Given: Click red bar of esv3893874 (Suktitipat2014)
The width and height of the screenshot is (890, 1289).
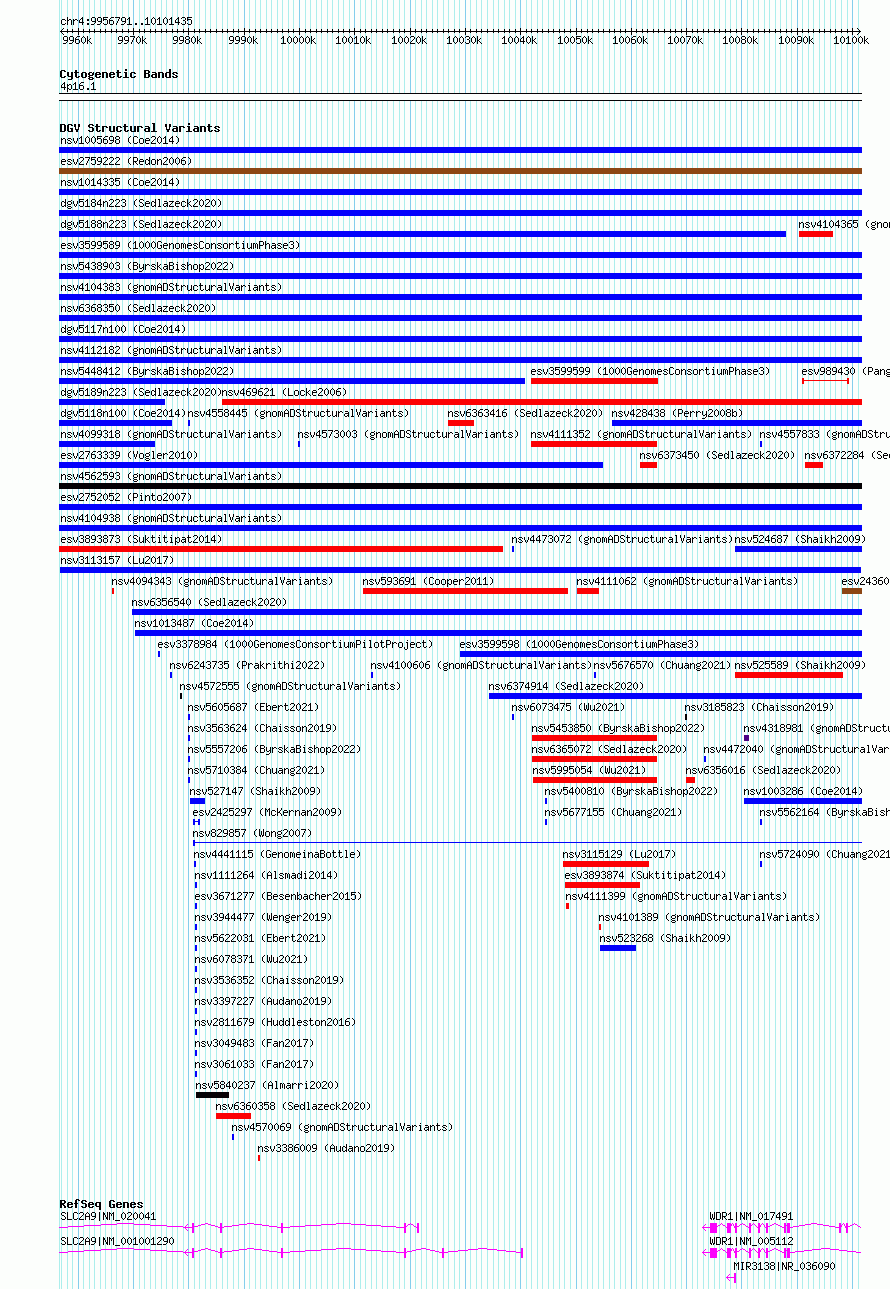Looking at the screenshot, I should click(x=602, y=885).
